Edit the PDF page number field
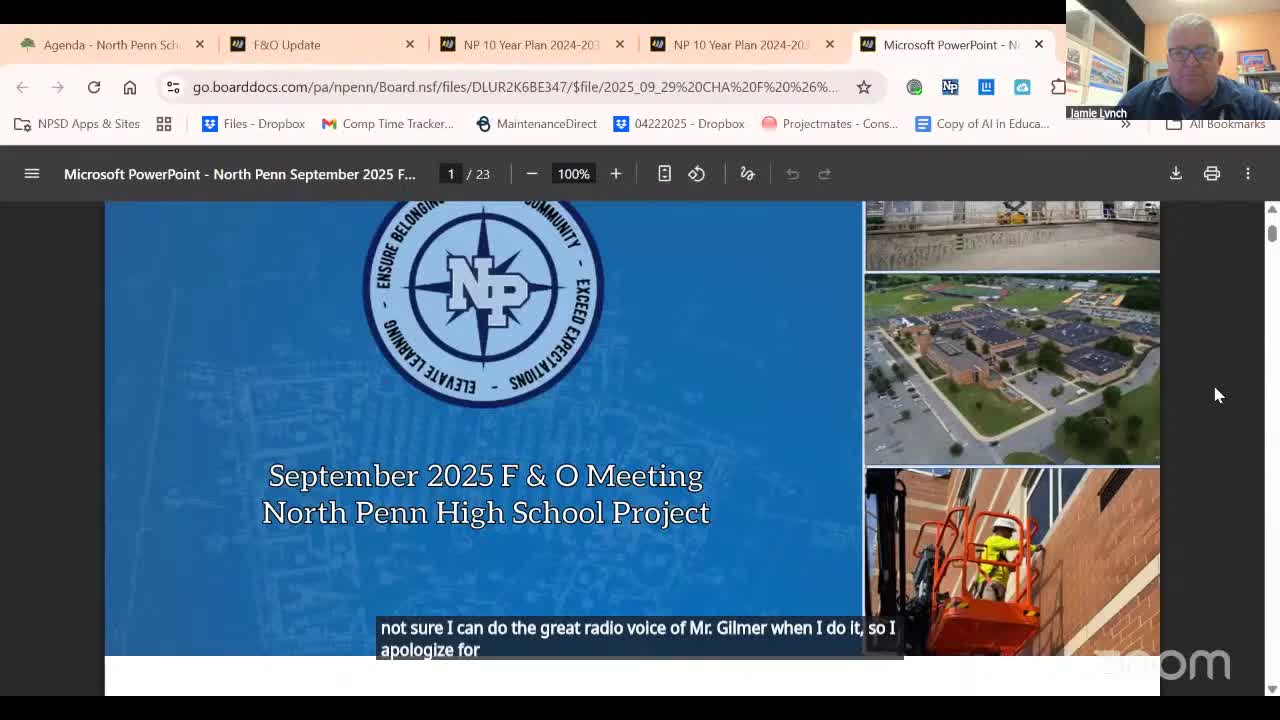Viewport: 1280px width, 720px height. coord(451,174)
